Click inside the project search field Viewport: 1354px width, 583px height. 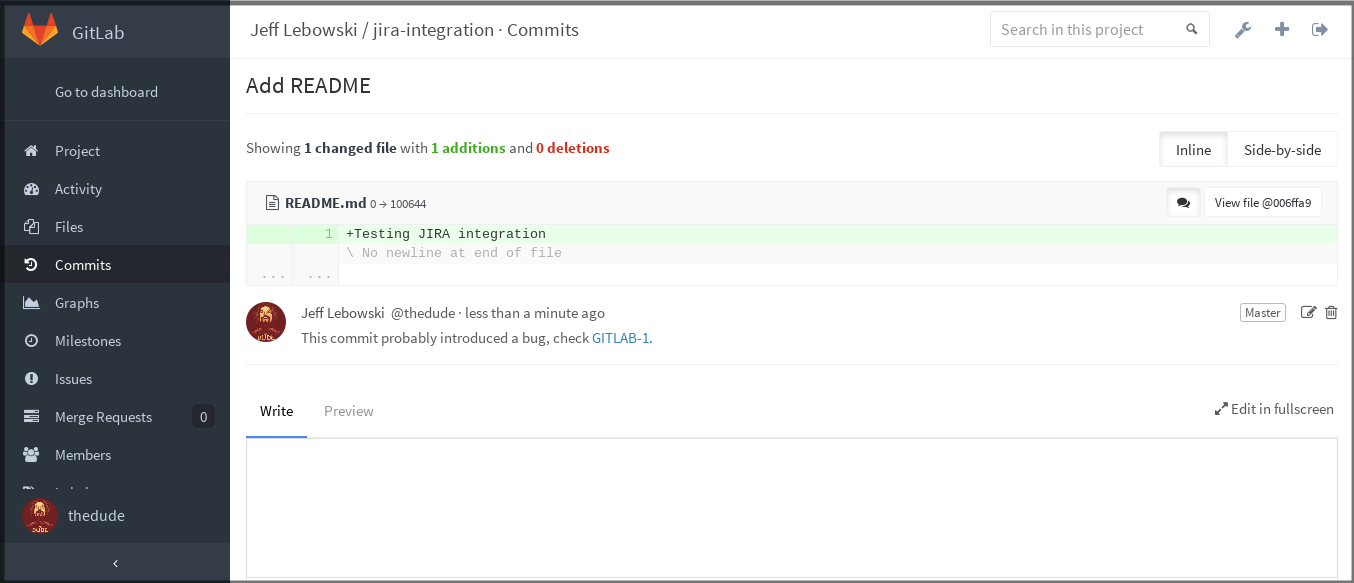(1080, 29)
